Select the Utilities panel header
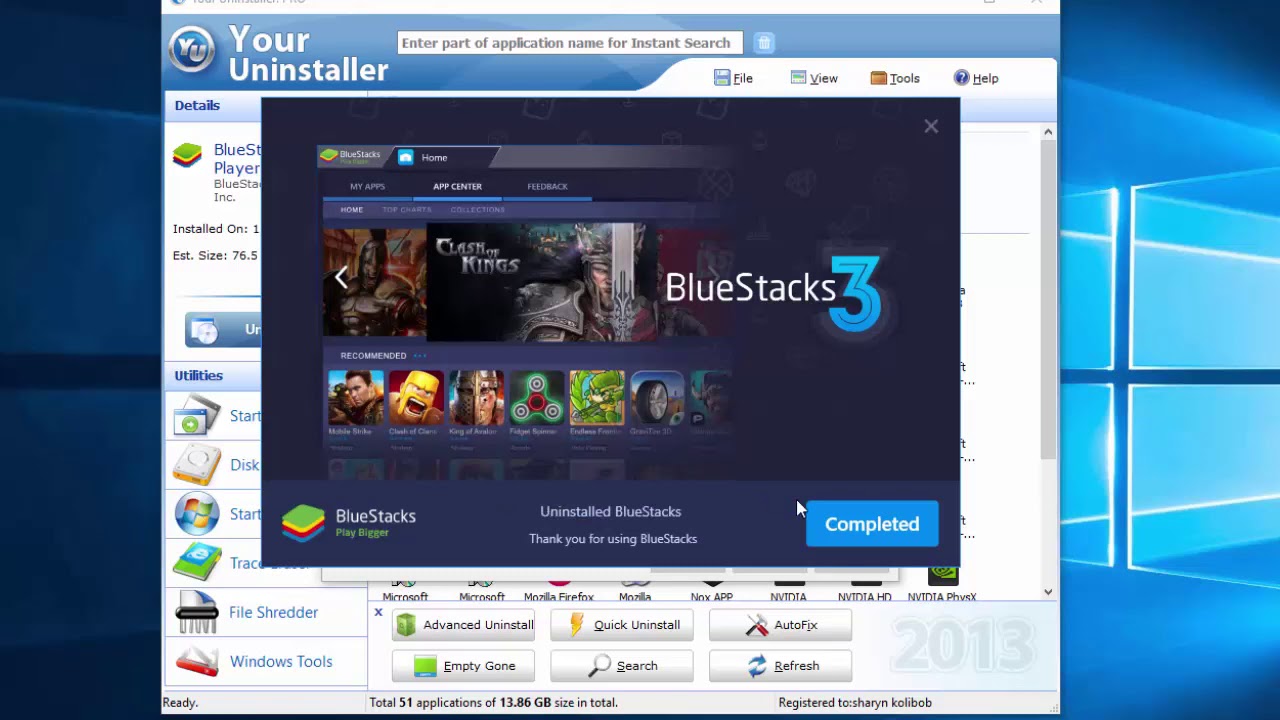Viewport: 1280px width, 720px height. (198, 375)
